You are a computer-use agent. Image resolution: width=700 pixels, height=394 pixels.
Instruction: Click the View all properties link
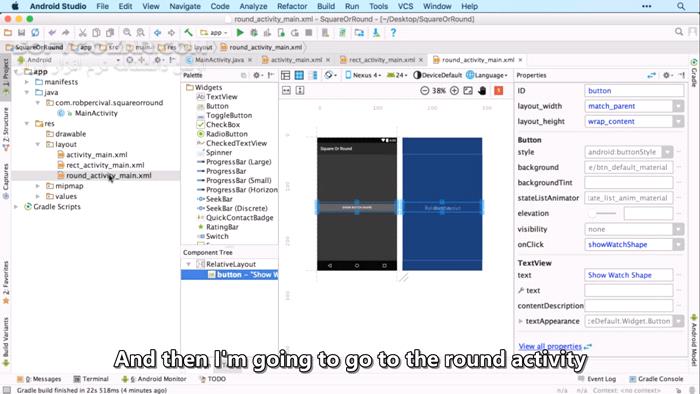click(x=550, y=346)
